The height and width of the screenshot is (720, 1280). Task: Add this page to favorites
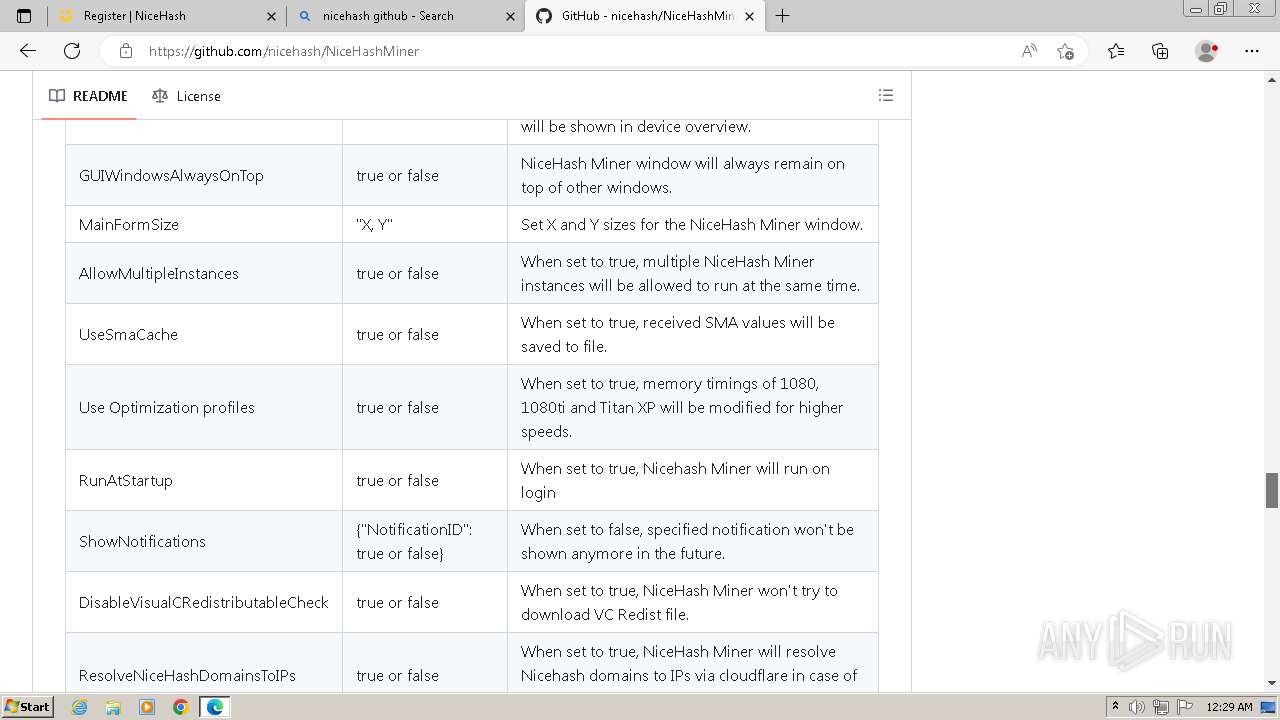[x=1065, y=51]
